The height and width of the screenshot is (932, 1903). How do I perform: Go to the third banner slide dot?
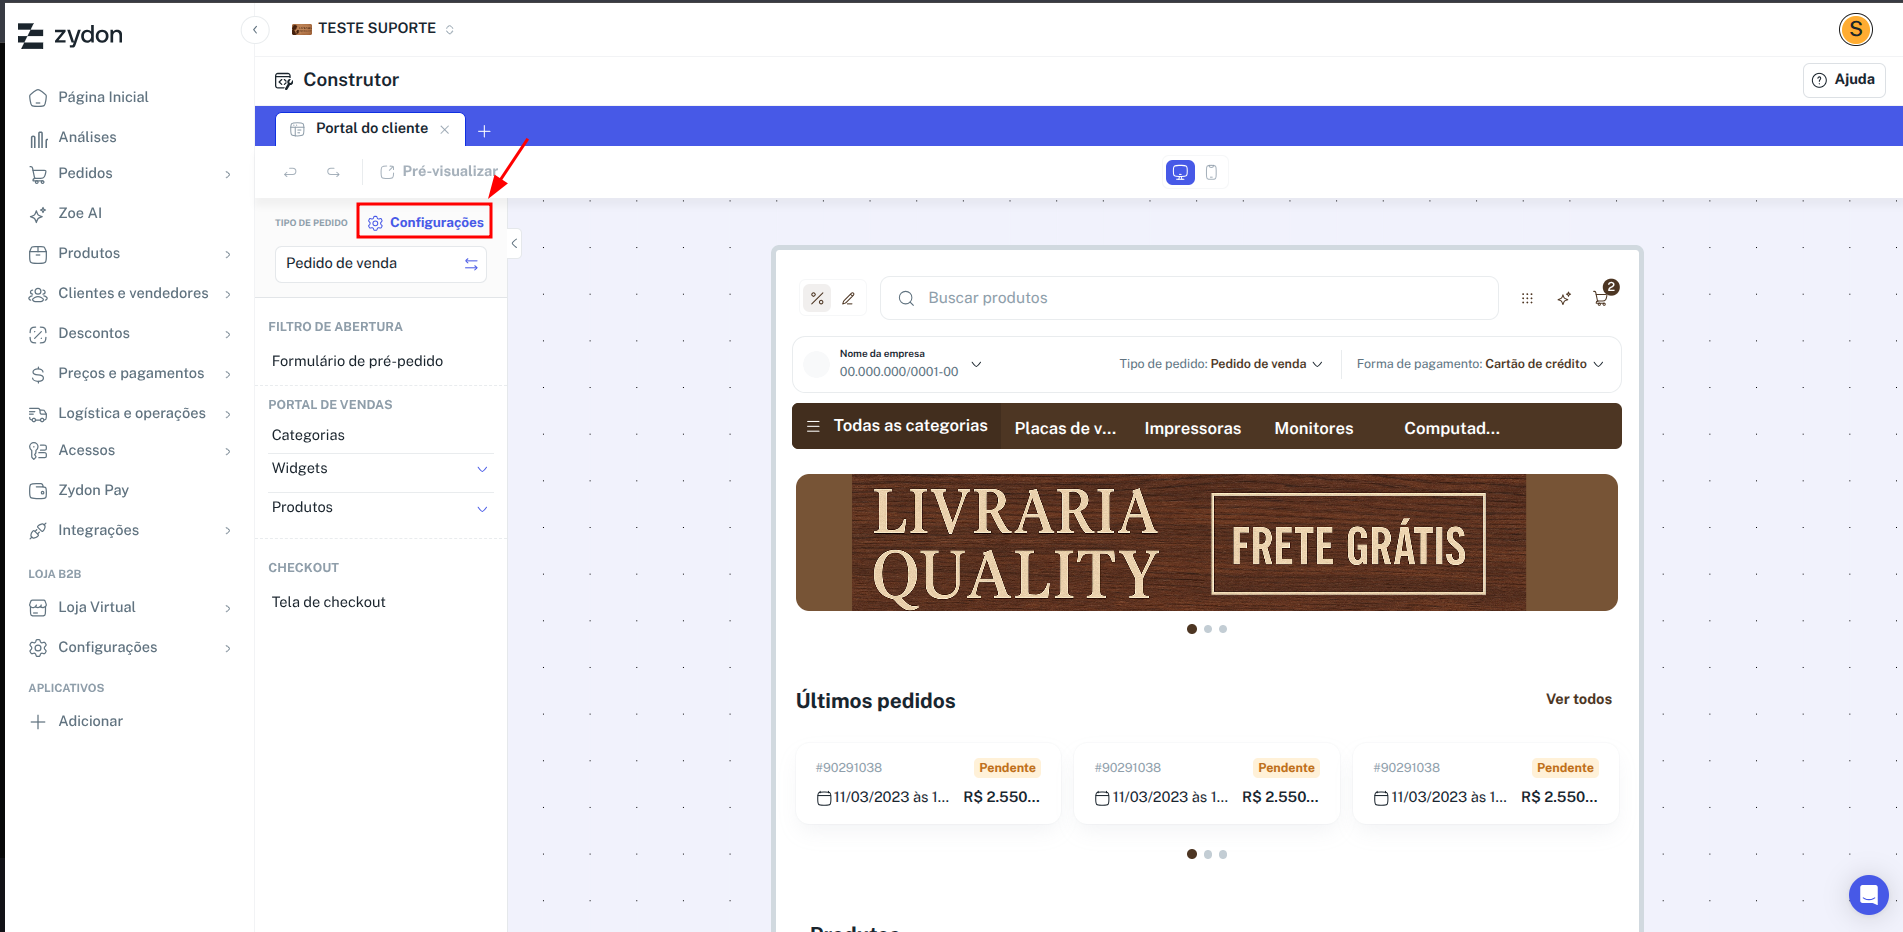pyautogui.click(x=1223, y=629)
